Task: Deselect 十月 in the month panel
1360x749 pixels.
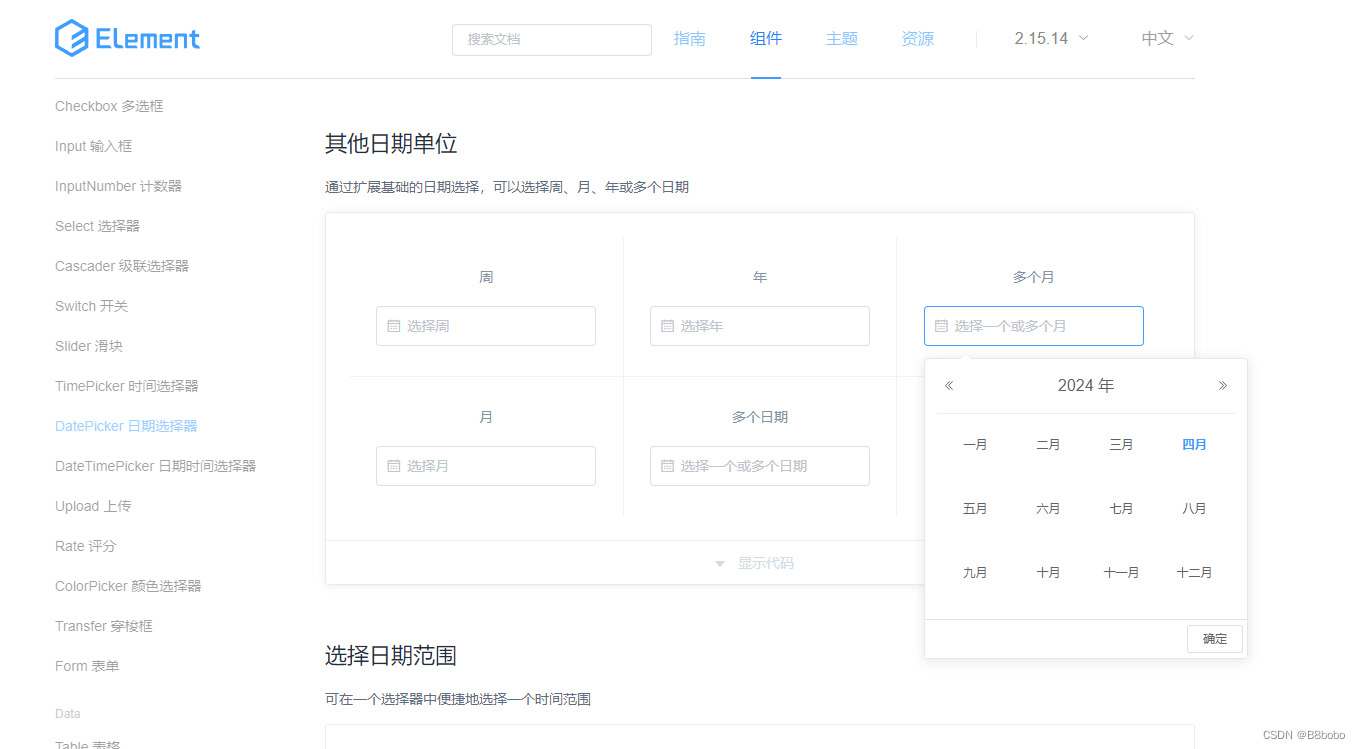Action: click(1048, 572)
